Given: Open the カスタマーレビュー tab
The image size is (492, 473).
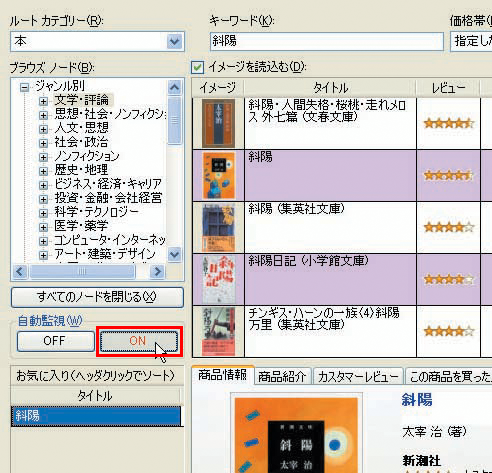Looking at the screenshot, I should click(x=358, y=377).
